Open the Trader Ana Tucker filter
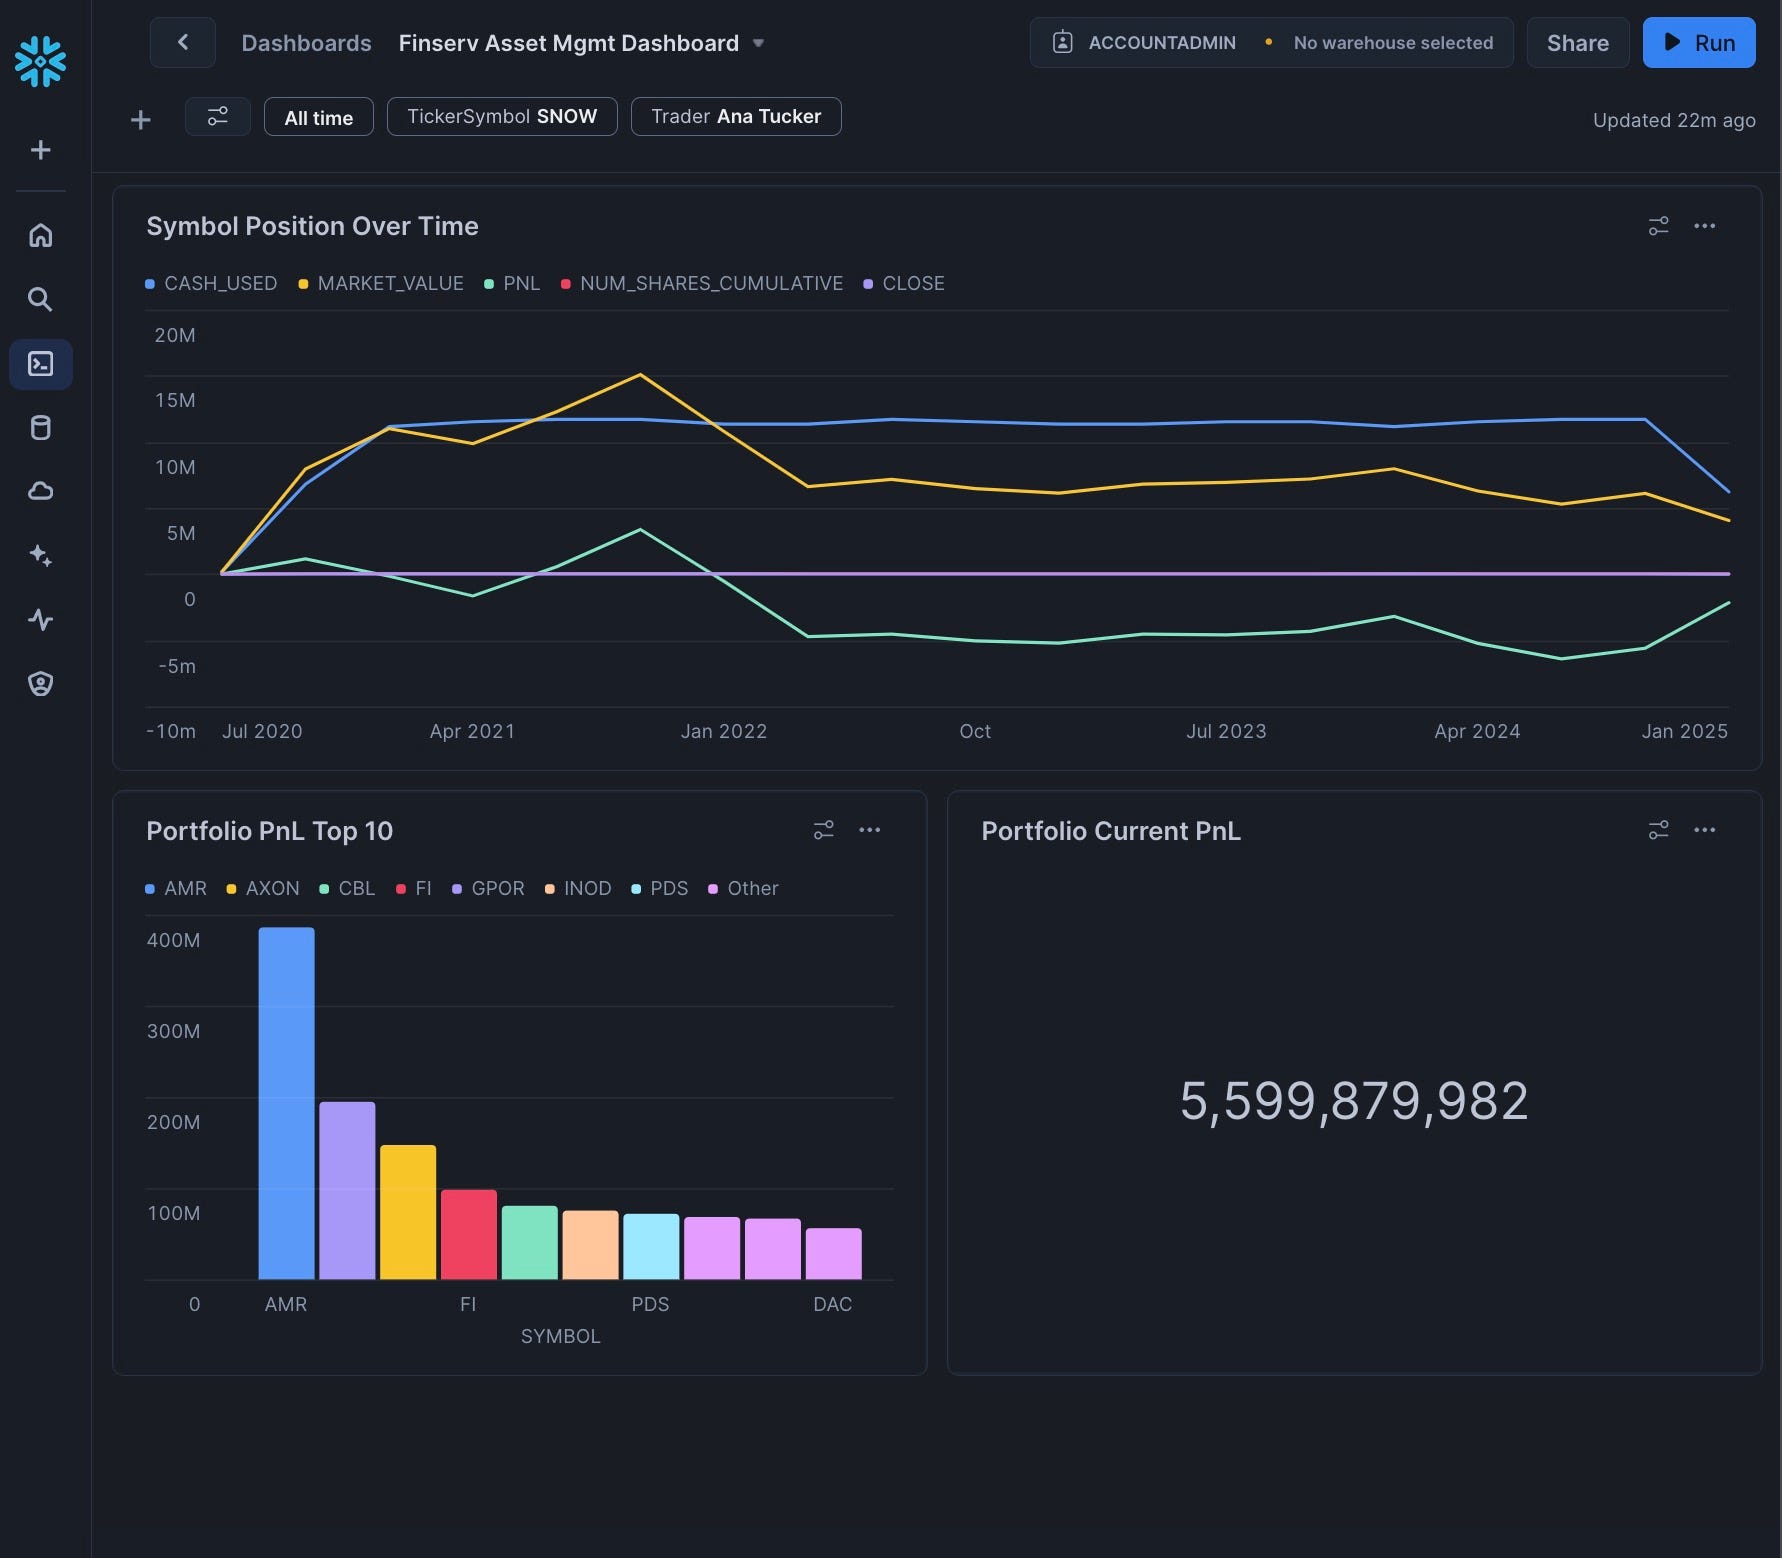 tap(736, 117)
